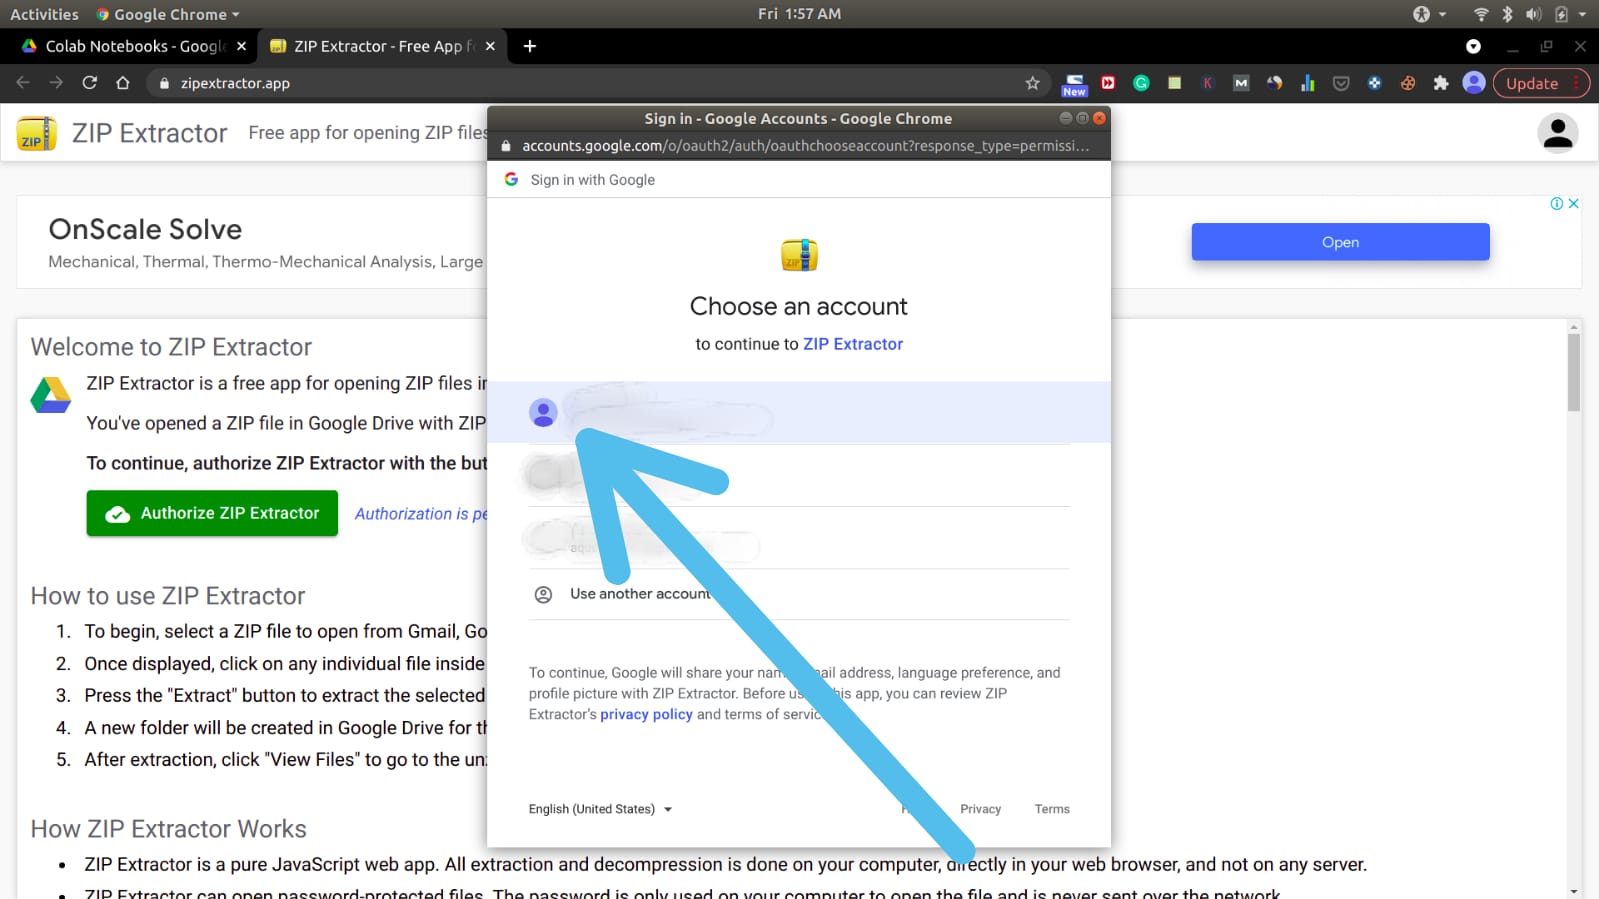Select the first highlighted Google account
Viewport: 1599px width, 899px height.
799,412
